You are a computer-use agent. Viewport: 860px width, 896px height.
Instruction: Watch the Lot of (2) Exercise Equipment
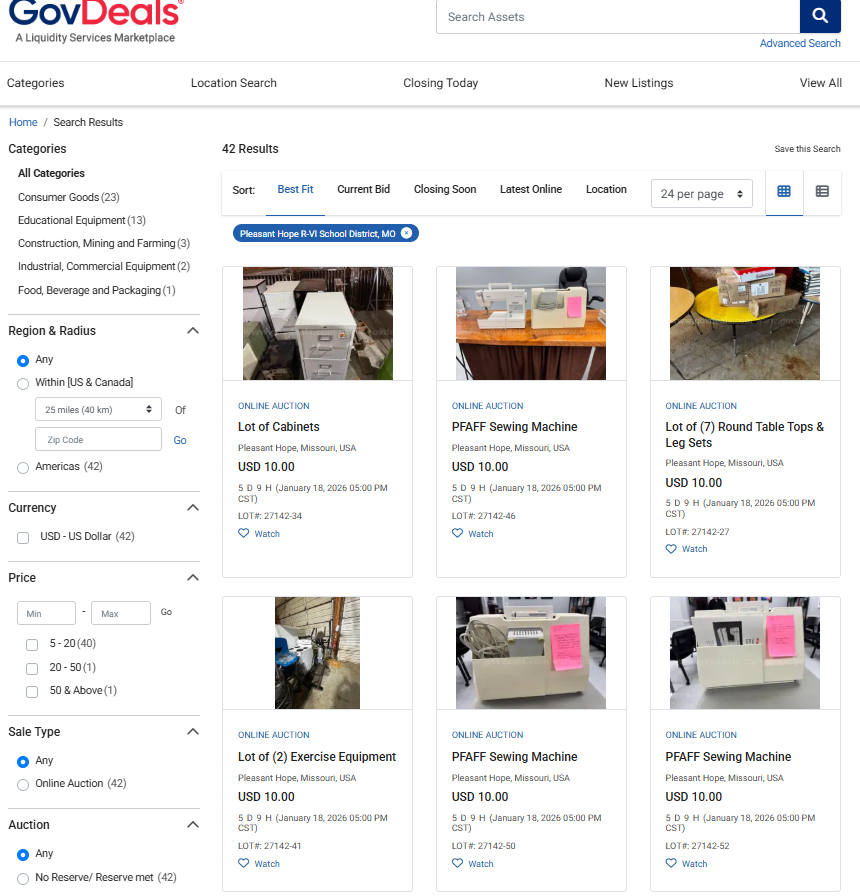click(x=245, y=863)
